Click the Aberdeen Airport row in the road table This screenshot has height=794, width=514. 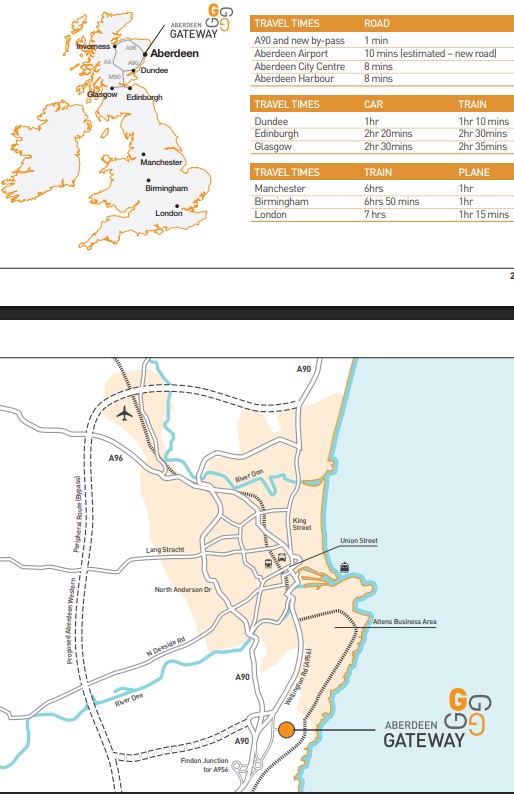click(382, 54)
